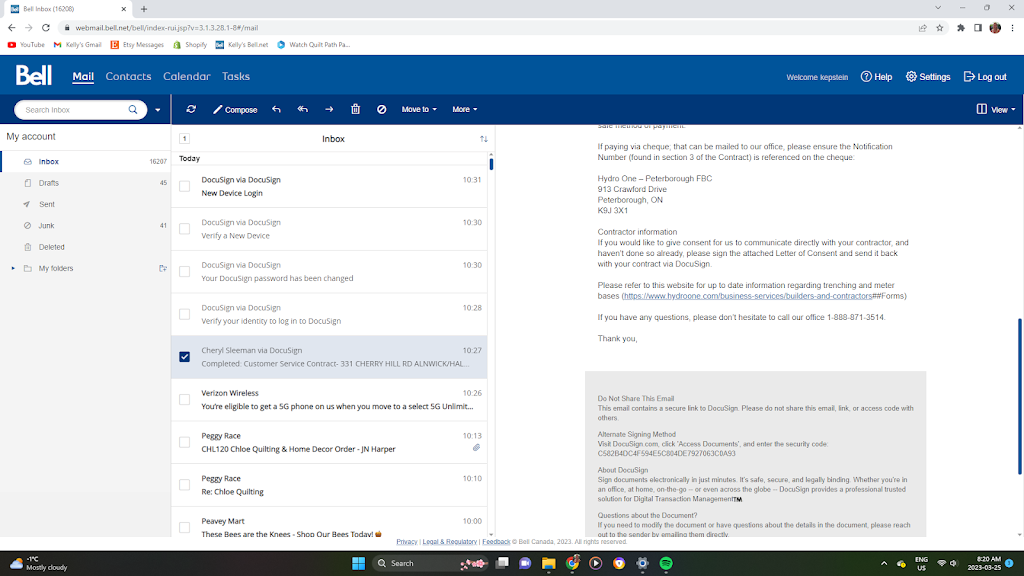Open the Move to dropdown
The width and height of the screenshot is (1024, 576).
click(419, 110)
